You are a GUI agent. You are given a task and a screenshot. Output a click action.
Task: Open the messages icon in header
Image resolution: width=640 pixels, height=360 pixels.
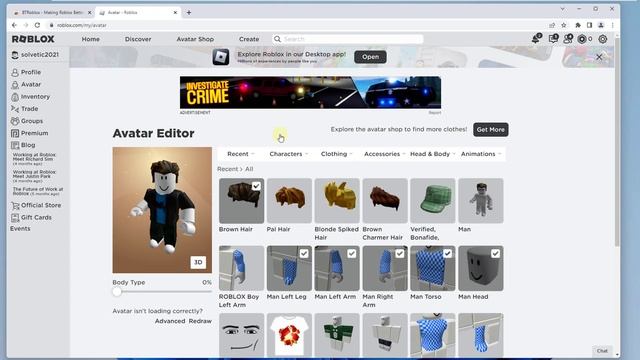pyautogui.click(x=553, y=39)
